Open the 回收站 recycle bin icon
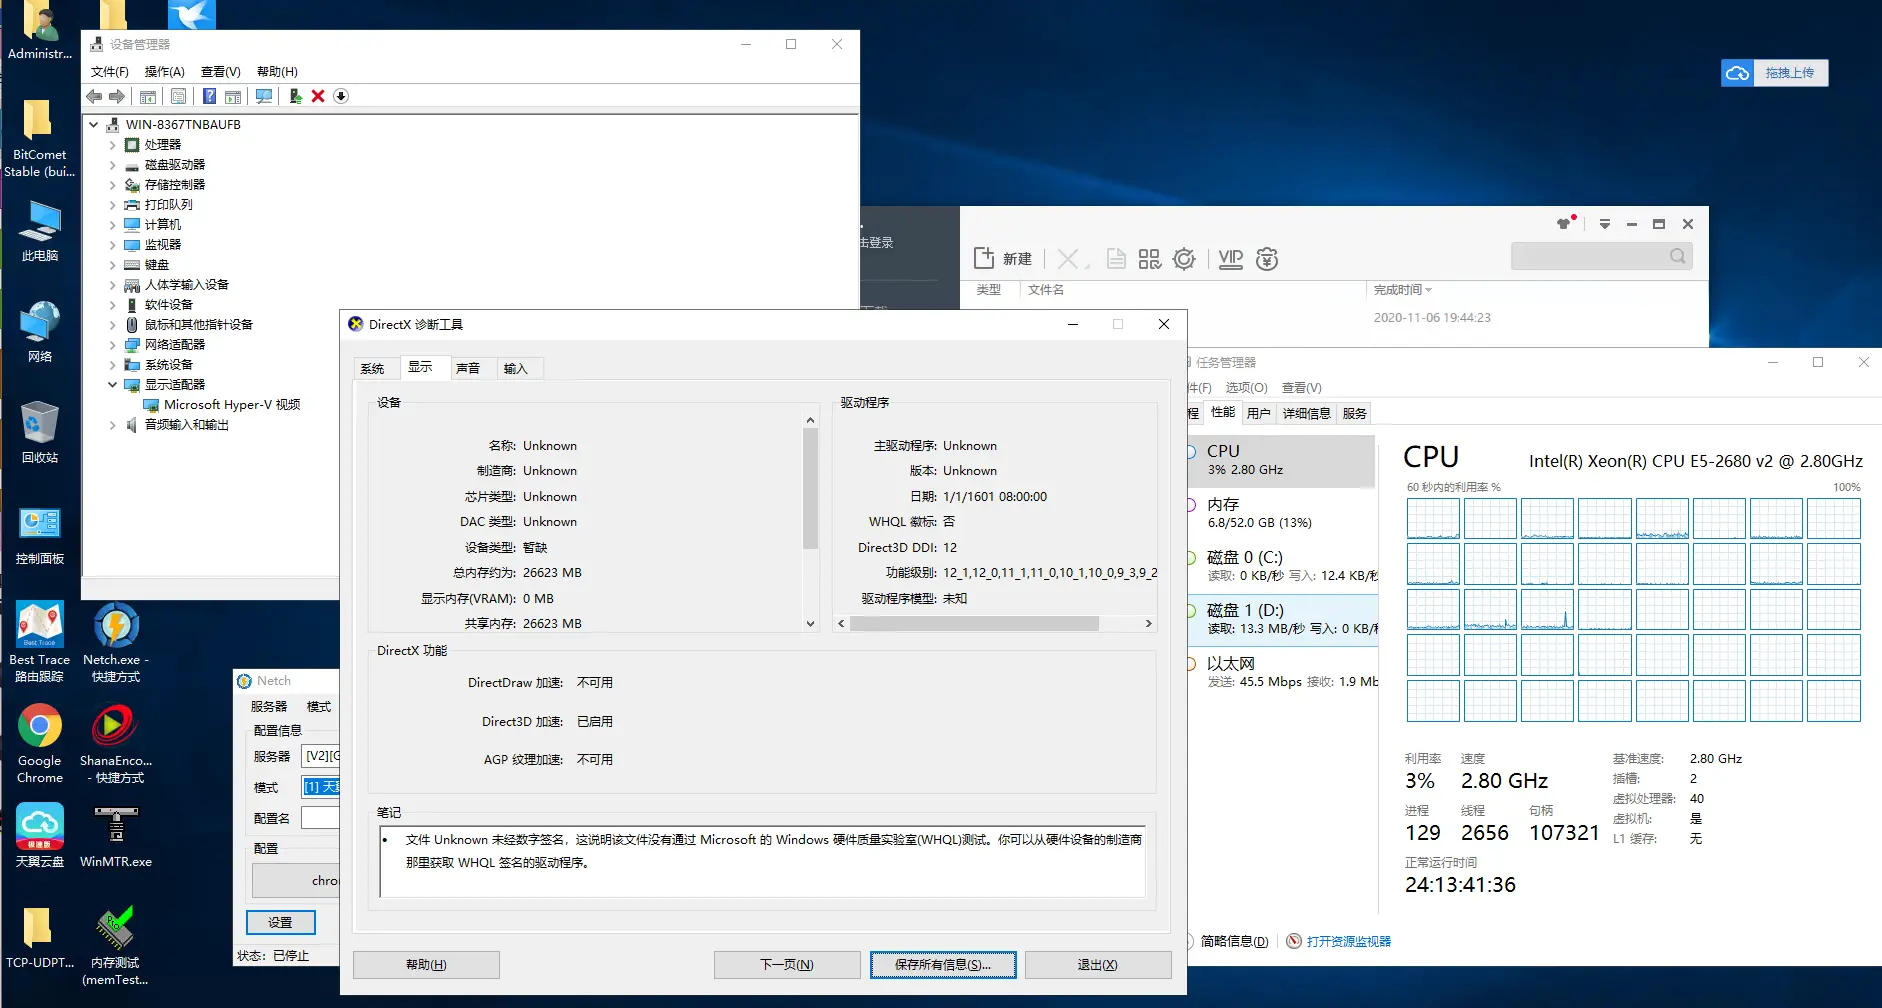The height and width of the screenshot is (1008, 1882). 40,432
